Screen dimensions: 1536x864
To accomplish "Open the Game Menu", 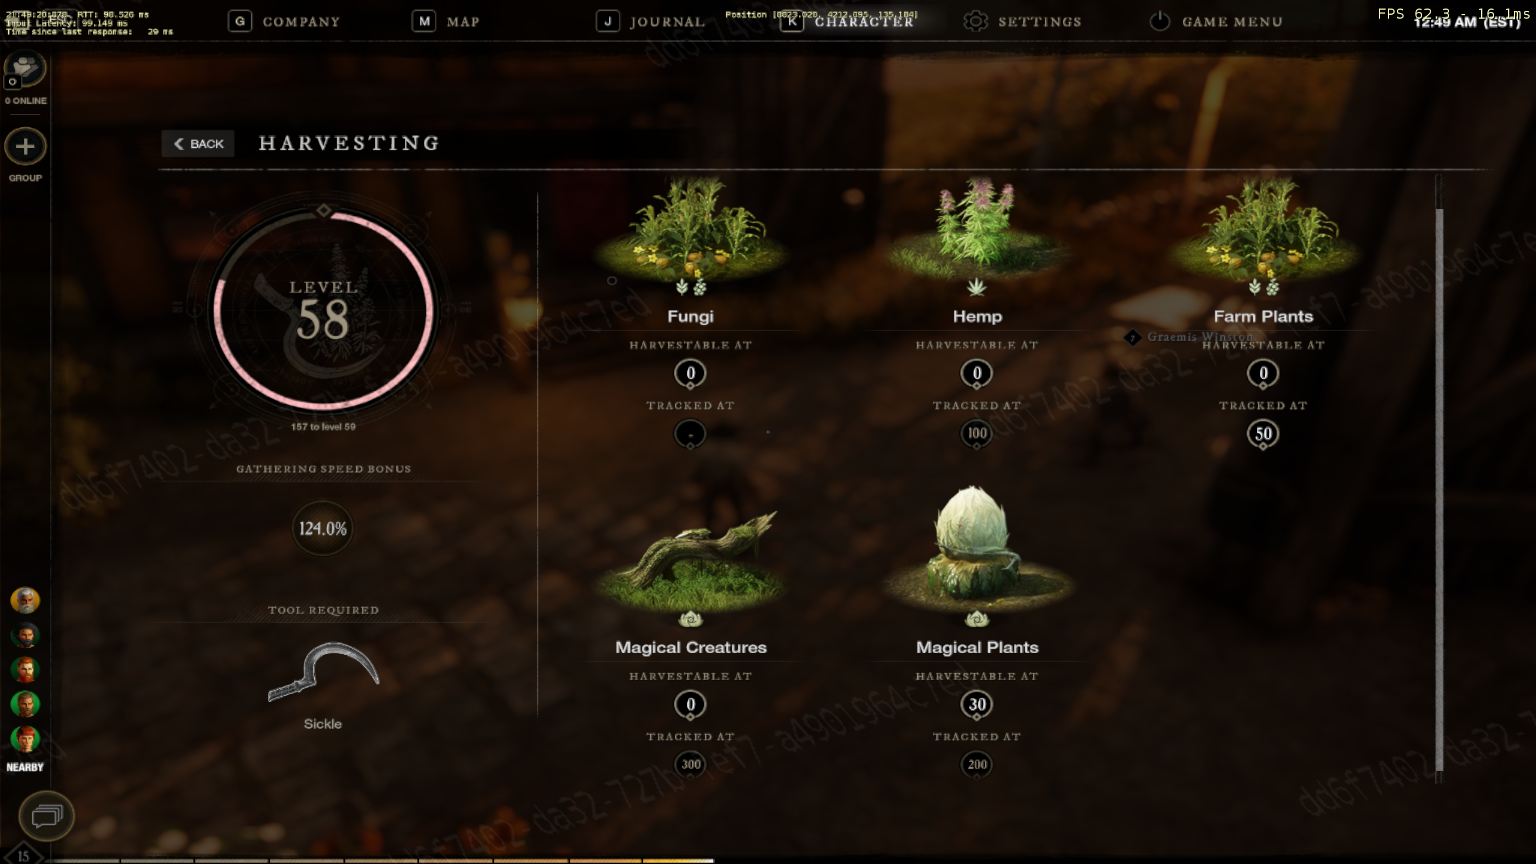I will (x=1215, y=21).
